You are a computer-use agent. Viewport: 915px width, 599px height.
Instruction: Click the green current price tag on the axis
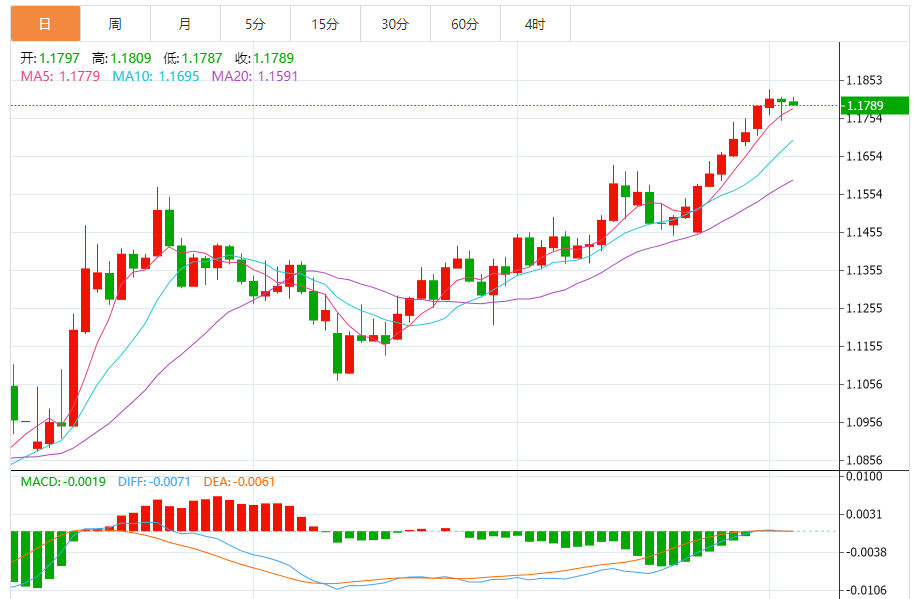[x=875, y=106]
